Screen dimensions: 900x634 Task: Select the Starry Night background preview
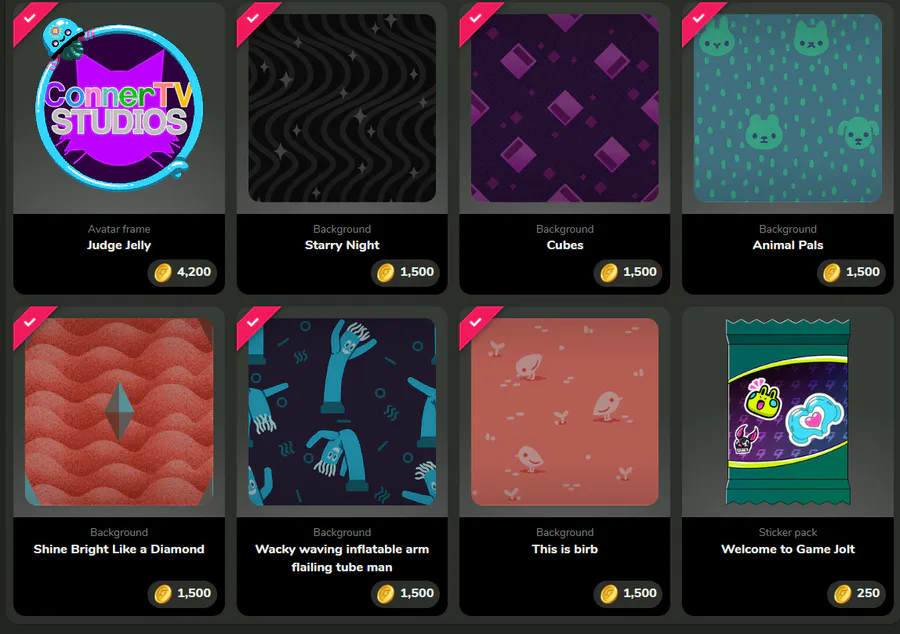click(342, 108)
